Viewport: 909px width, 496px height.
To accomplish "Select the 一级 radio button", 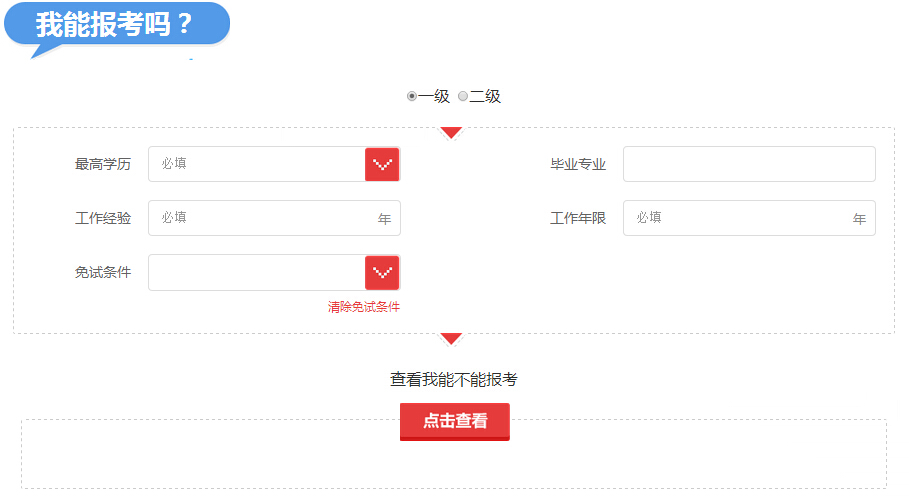I will click(412, 96).
